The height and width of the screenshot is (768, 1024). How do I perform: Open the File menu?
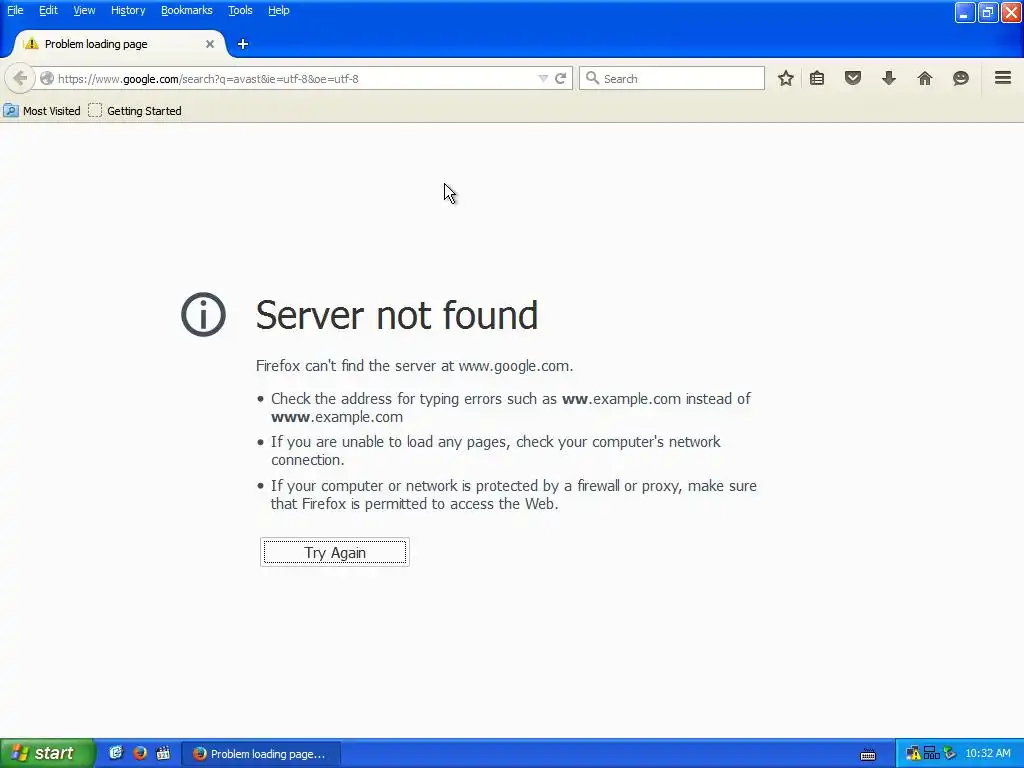pos(15,10)
